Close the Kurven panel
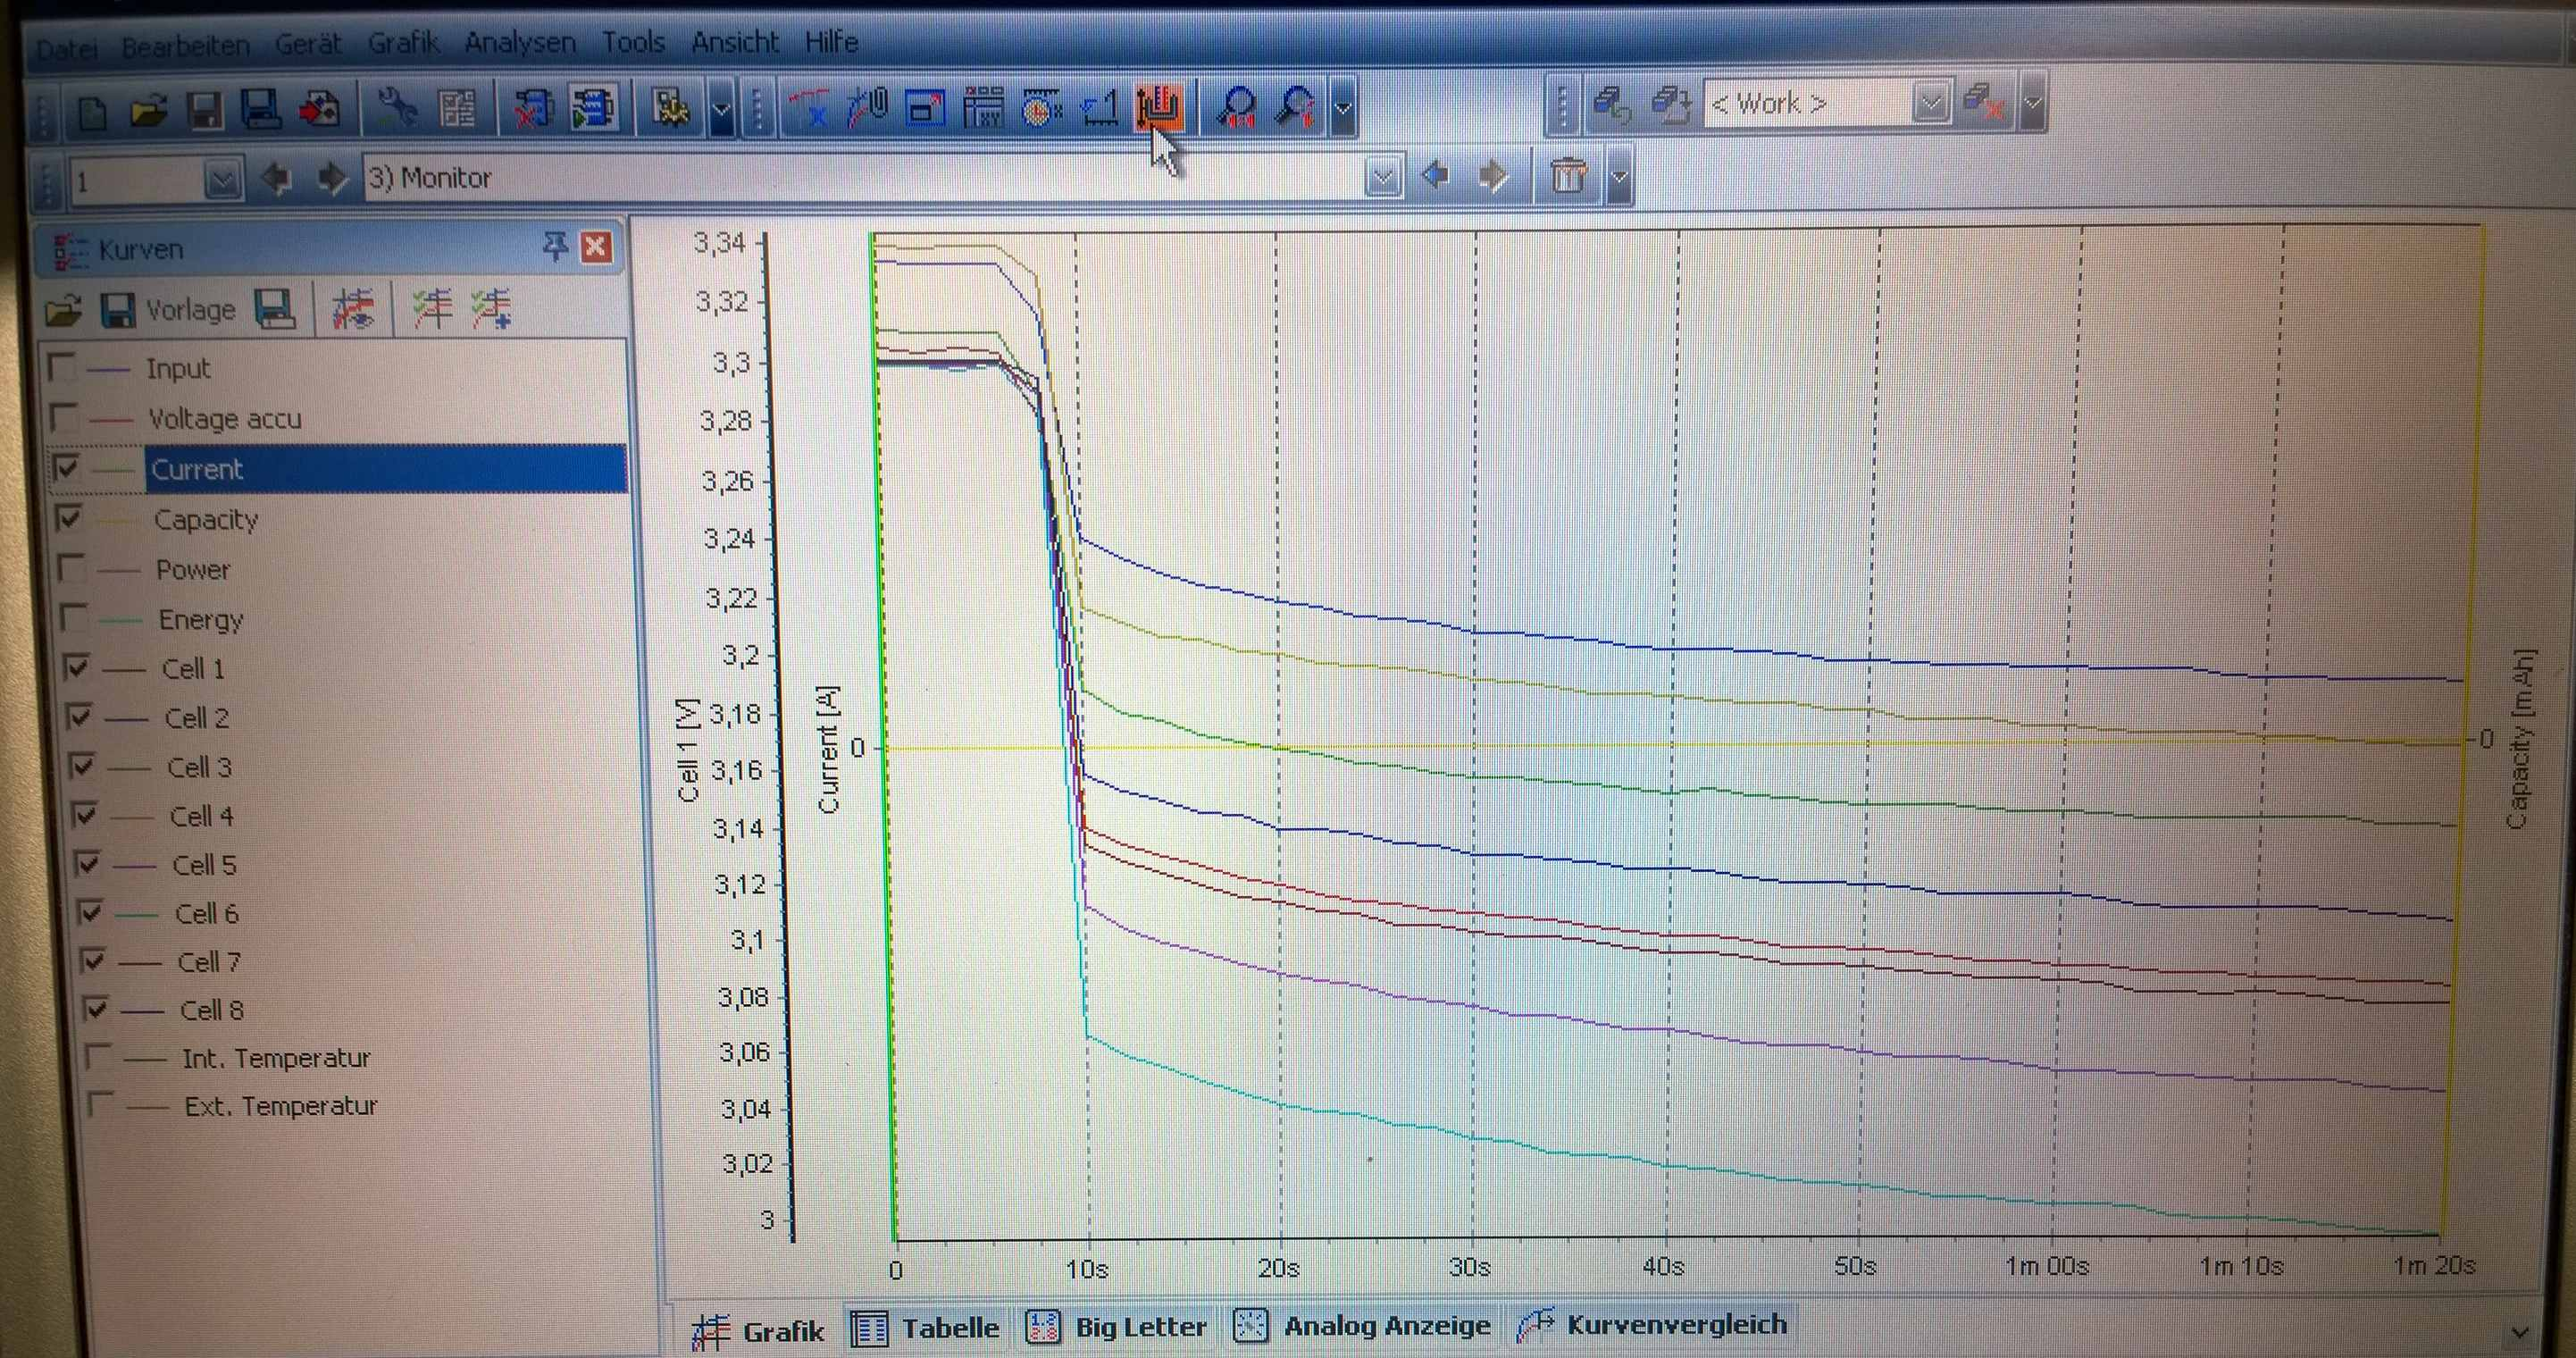2576x1358 pixels. coord(596,246)
